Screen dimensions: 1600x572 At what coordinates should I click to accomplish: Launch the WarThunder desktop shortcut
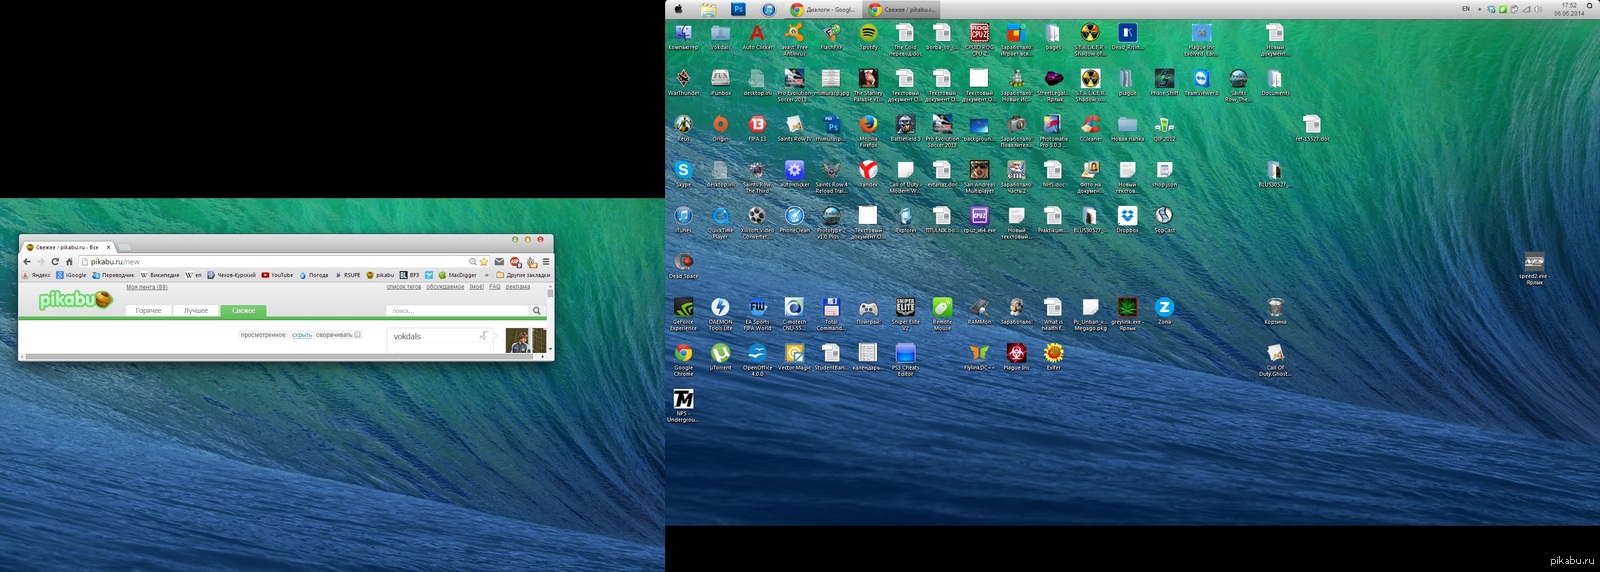684,81
